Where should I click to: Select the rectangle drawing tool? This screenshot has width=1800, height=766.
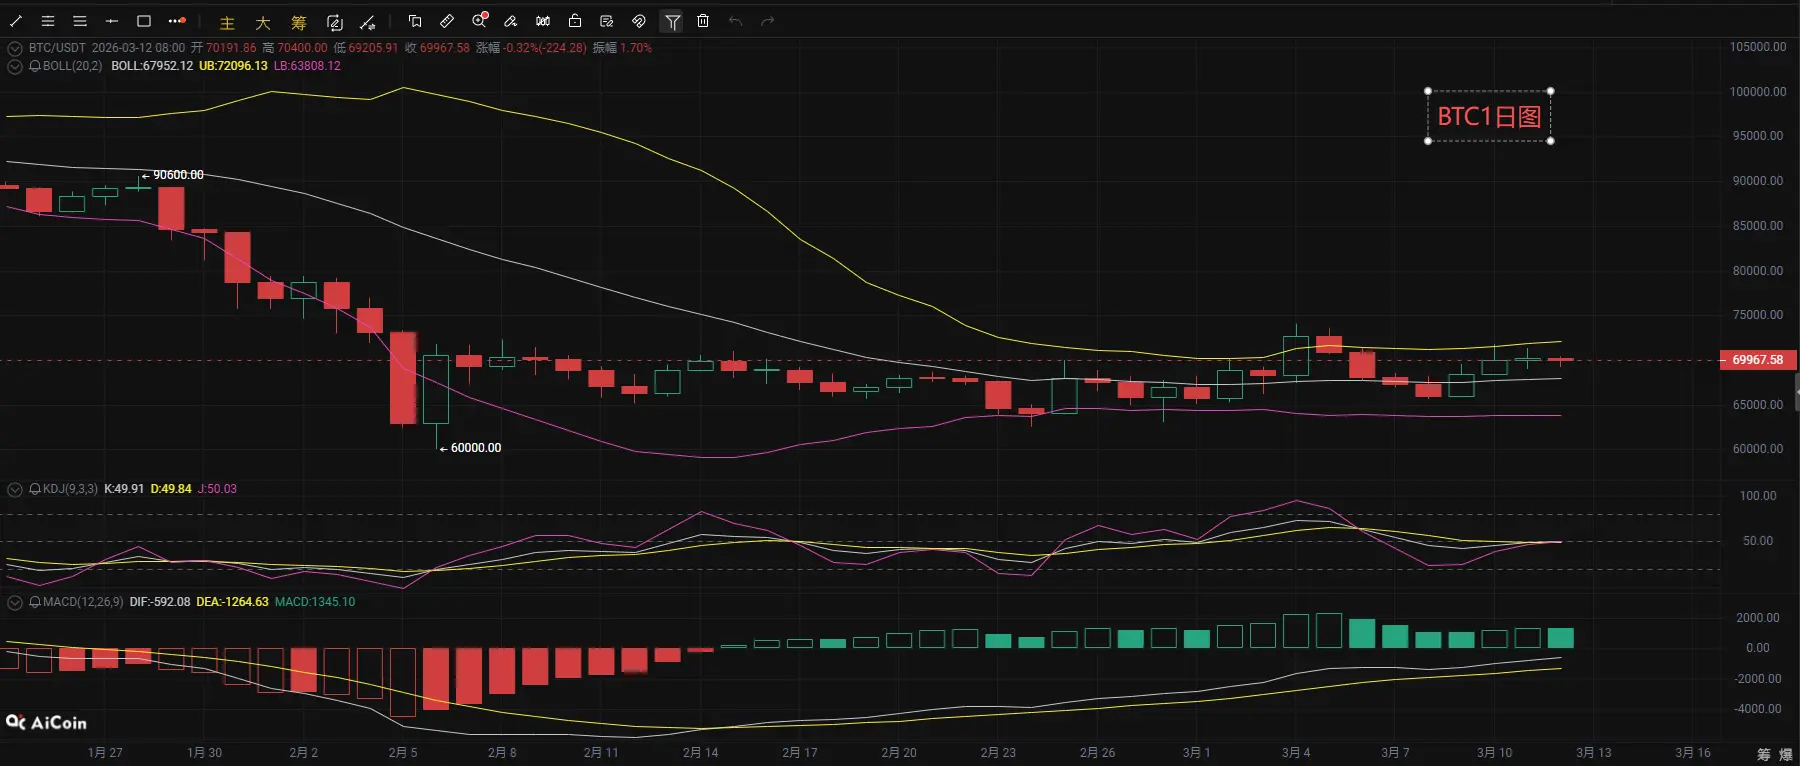point(144,21)
